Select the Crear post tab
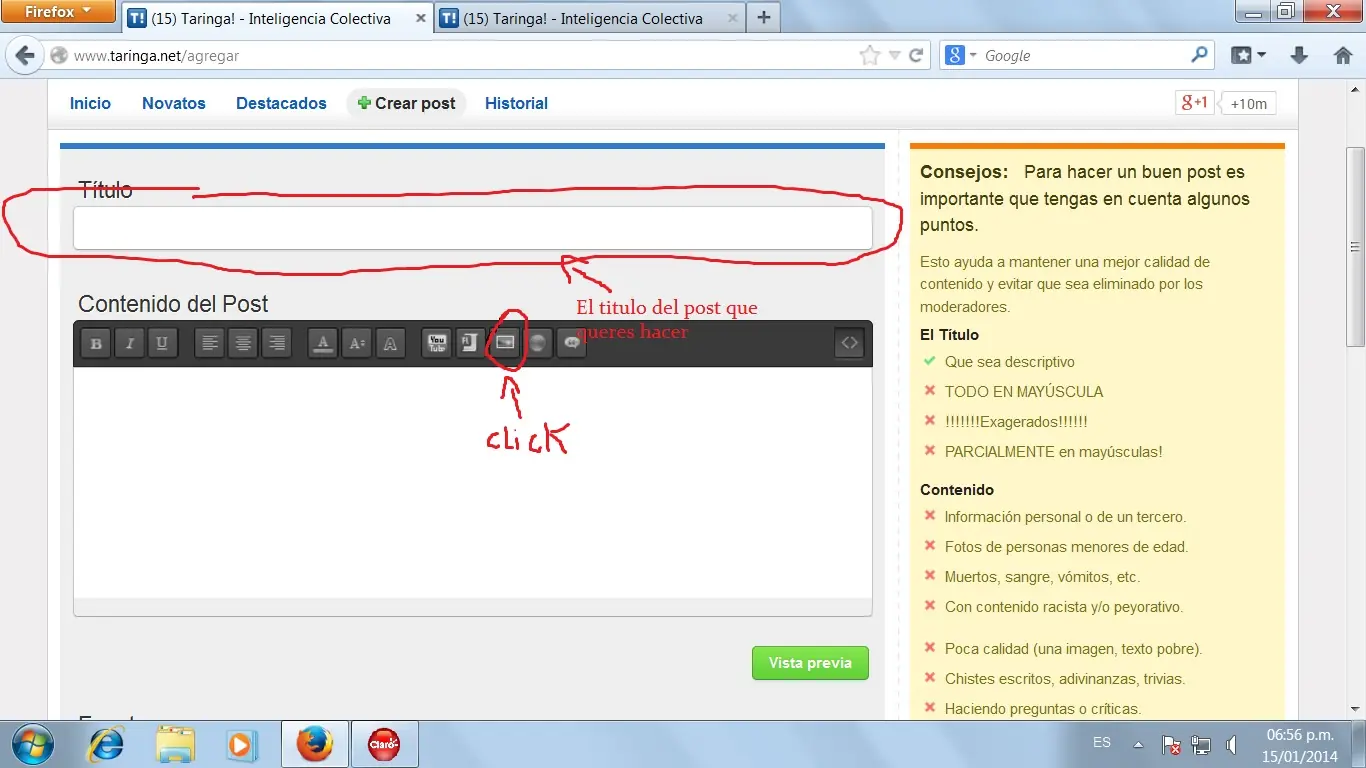This screenshot has width=1366, height=768. tap(406, 103)
